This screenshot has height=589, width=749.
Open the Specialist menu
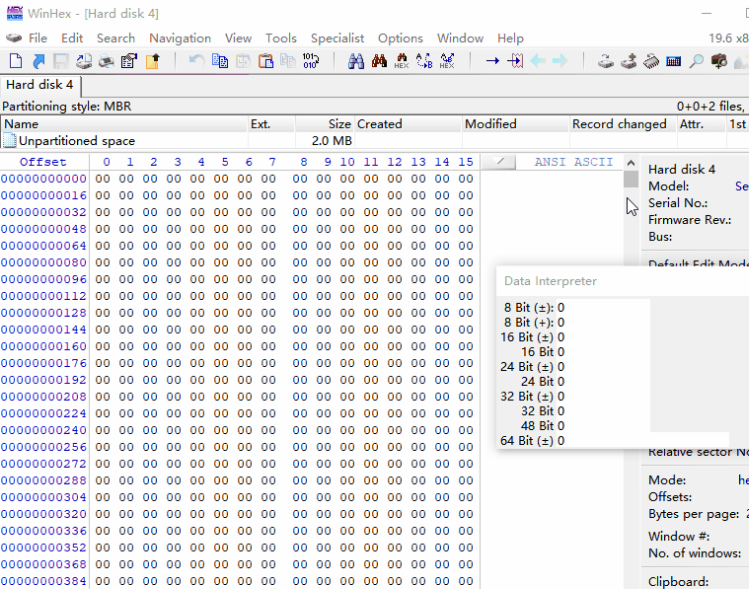[x=337, y=38]
